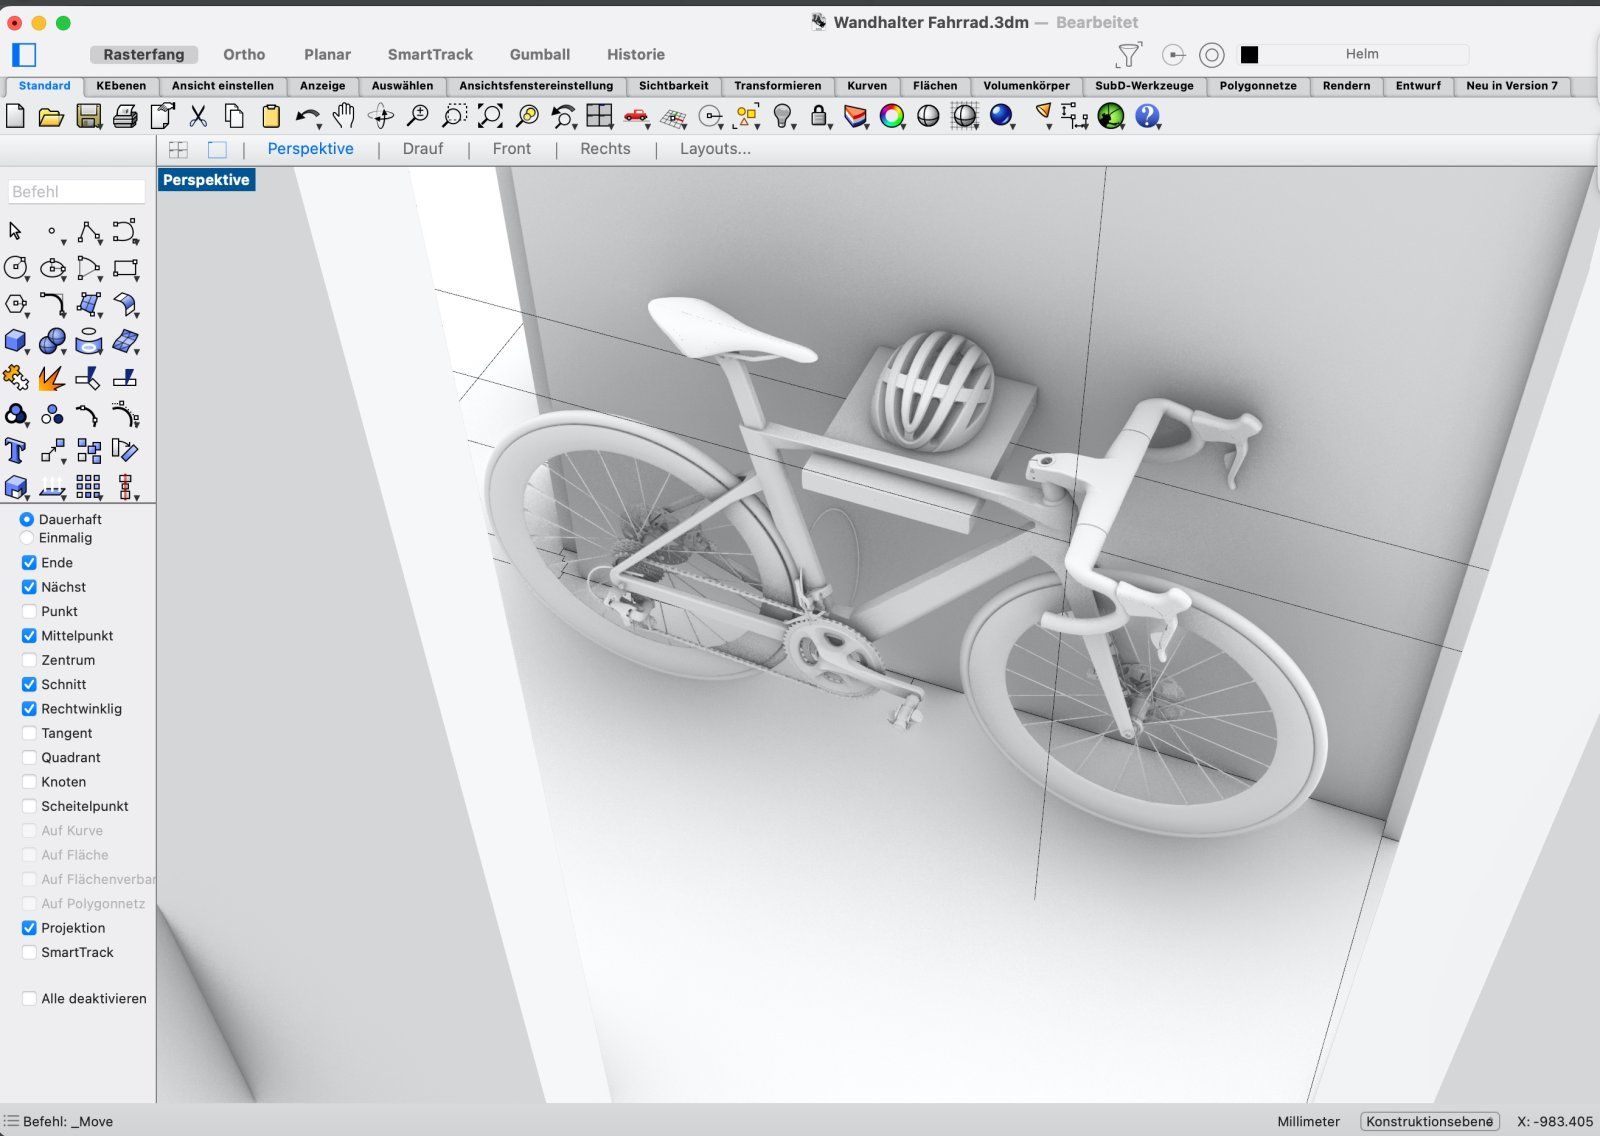This screenshot has height=1136, width=1600.
Task: Toggle the Gumball button
Action: point(539,55)
